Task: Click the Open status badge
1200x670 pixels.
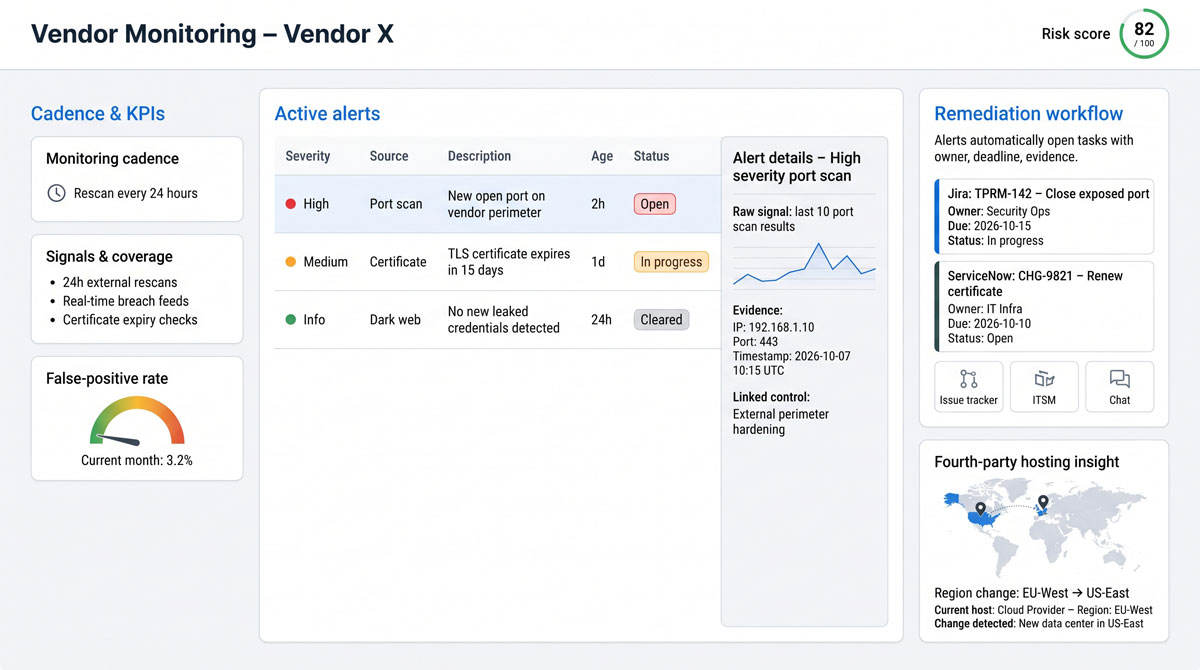Action: point(655,204)
